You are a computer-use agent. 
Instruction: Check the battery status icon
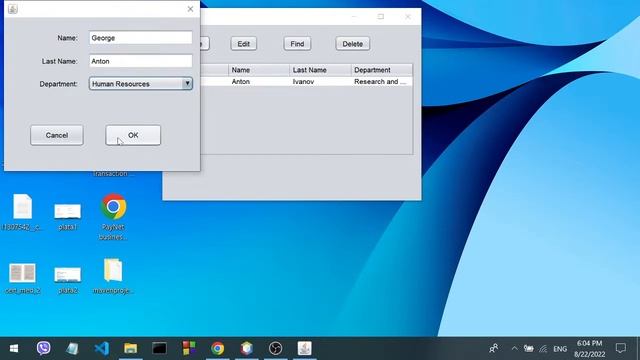[x=529, y=348]
